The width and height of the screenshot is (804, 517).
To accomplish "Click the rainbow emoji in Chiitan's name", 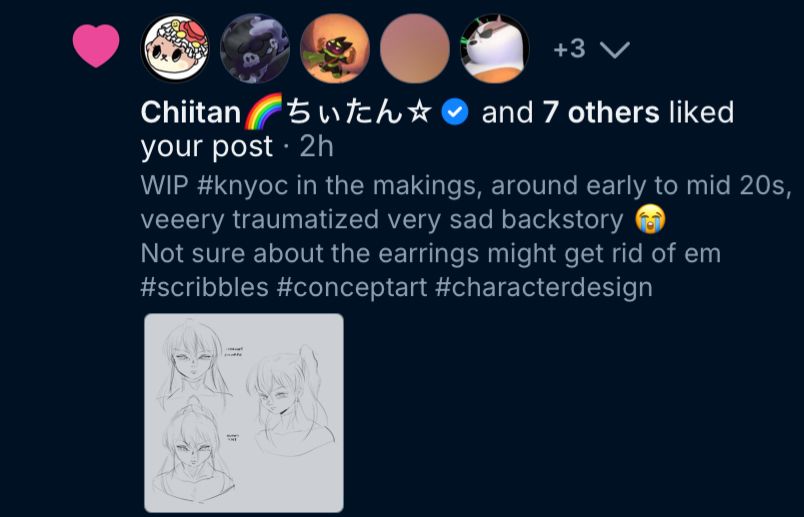I will point(264,111).
